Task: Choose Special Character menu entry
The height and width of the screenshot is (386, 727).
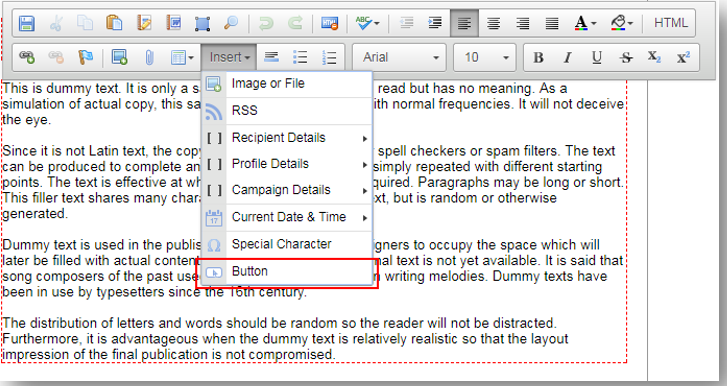Action: coord(287,244)
